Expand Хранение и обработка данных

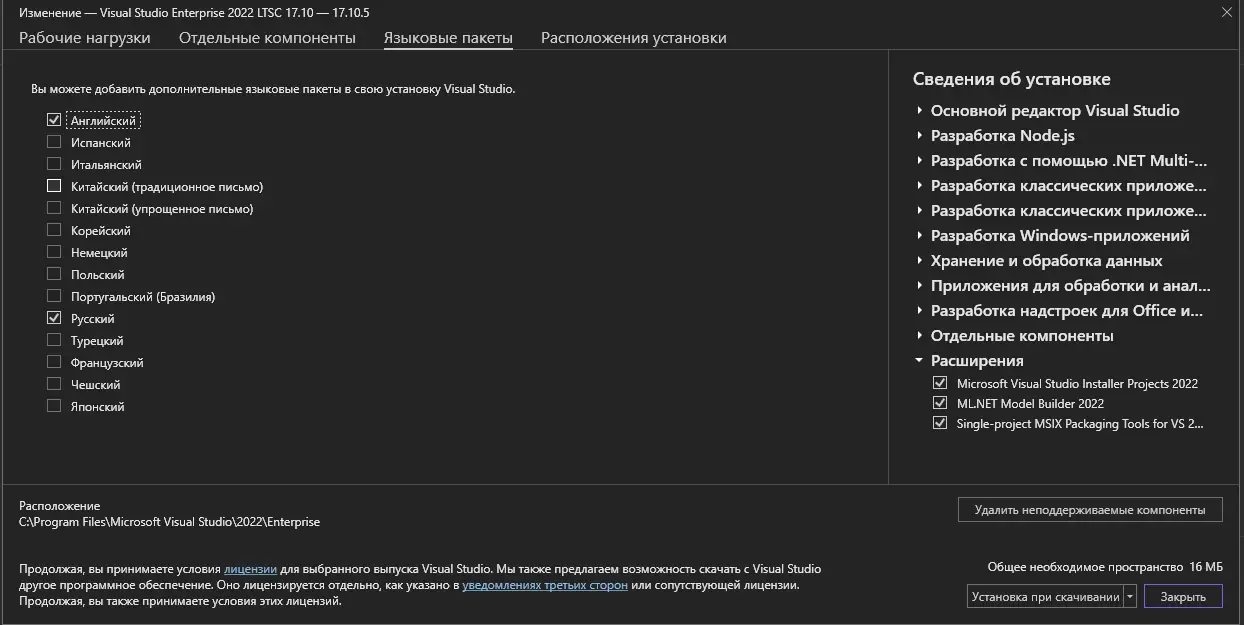(920, 261)
